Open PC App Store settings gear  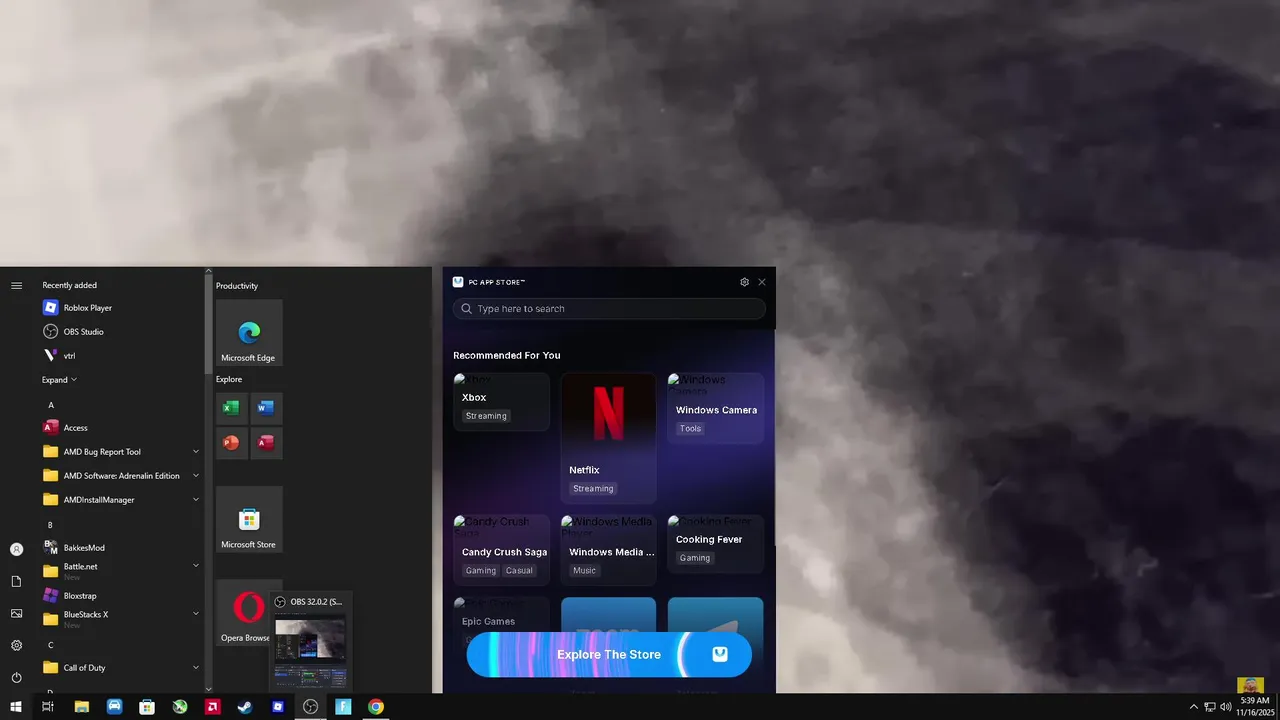744,282
